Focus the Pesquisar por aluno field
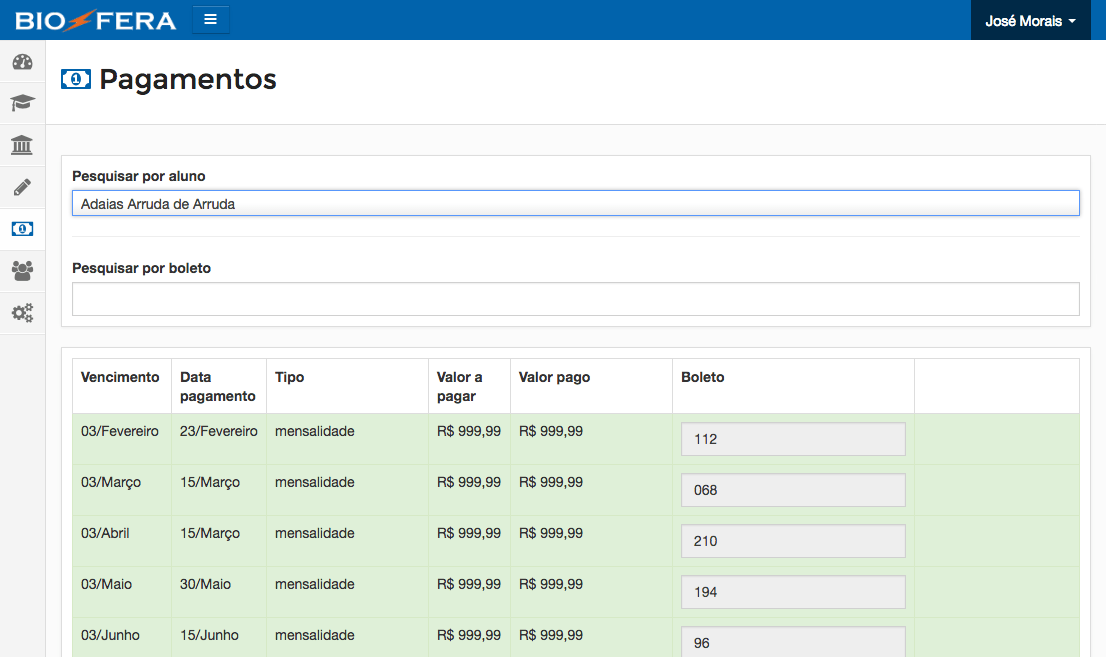 [576, 203]
